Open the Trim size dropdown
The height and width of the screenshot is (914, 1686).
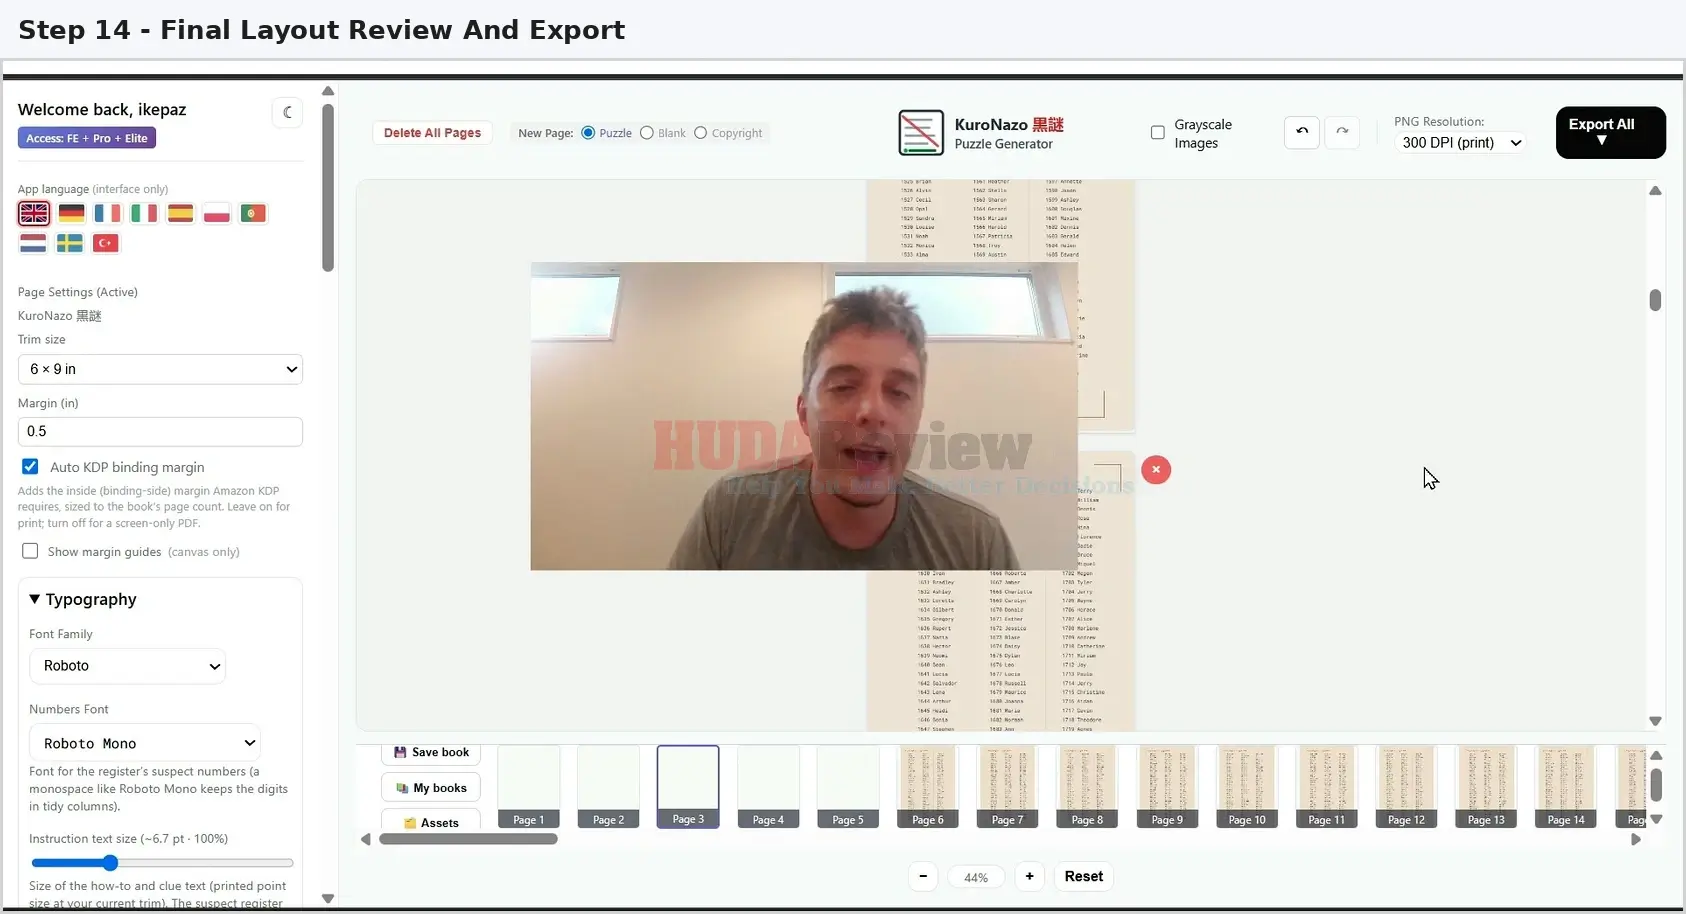(x=160, y=369)
